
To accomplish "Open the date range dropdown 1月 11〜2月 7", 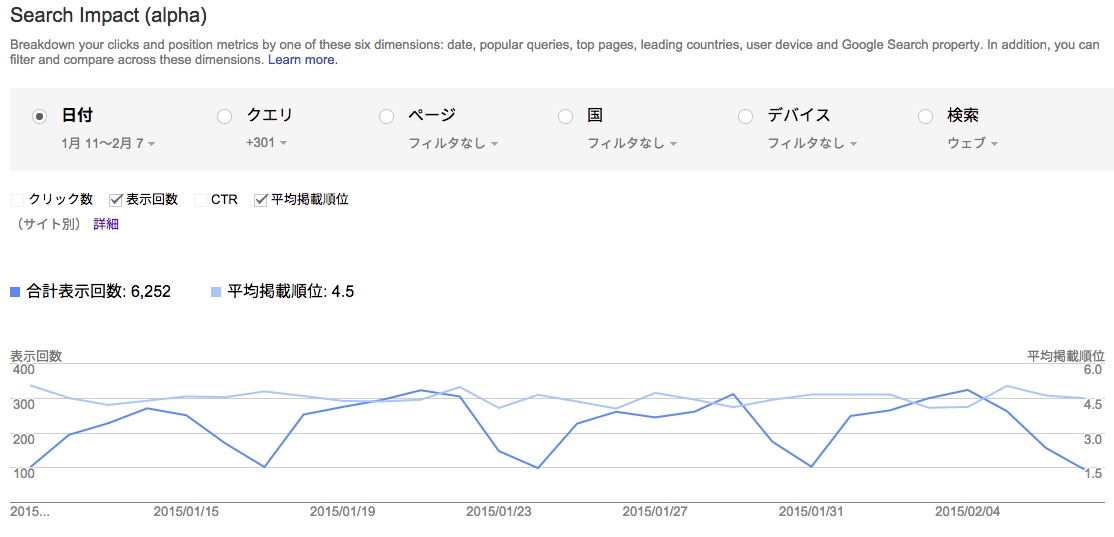I will (109, 143).
